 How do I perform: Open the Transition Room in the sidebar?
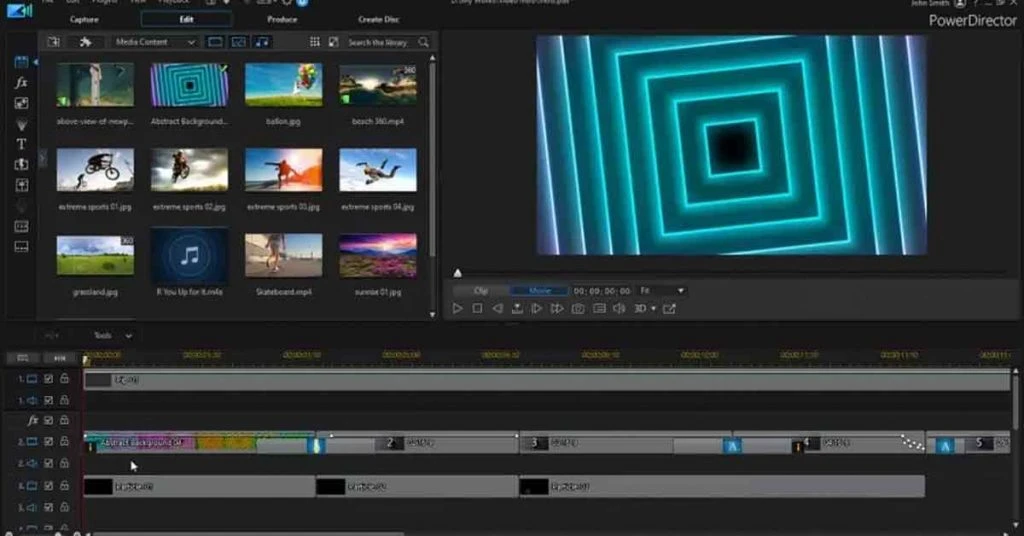click(x=21, y=165)
